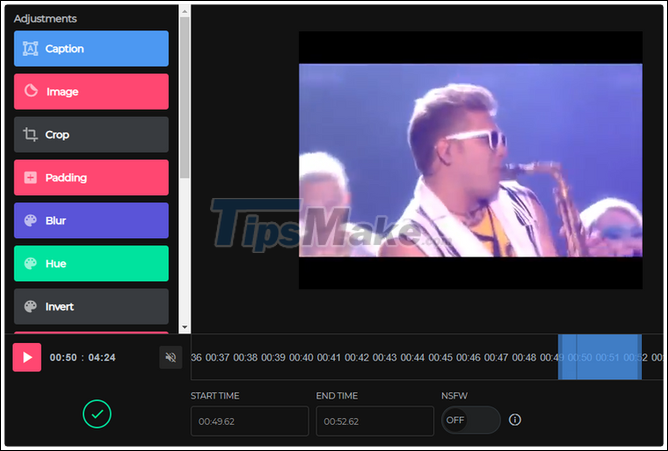Click the Padding square icon
Image resolution: width=668 pixels, height=451 pixels.
[30, 178]
